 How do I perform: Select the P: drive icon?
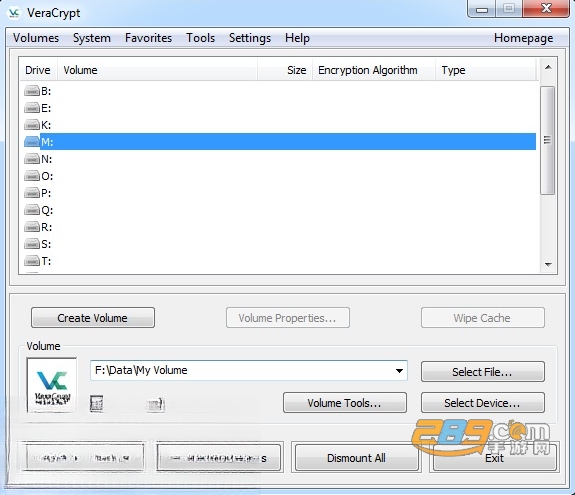(32, 192)
